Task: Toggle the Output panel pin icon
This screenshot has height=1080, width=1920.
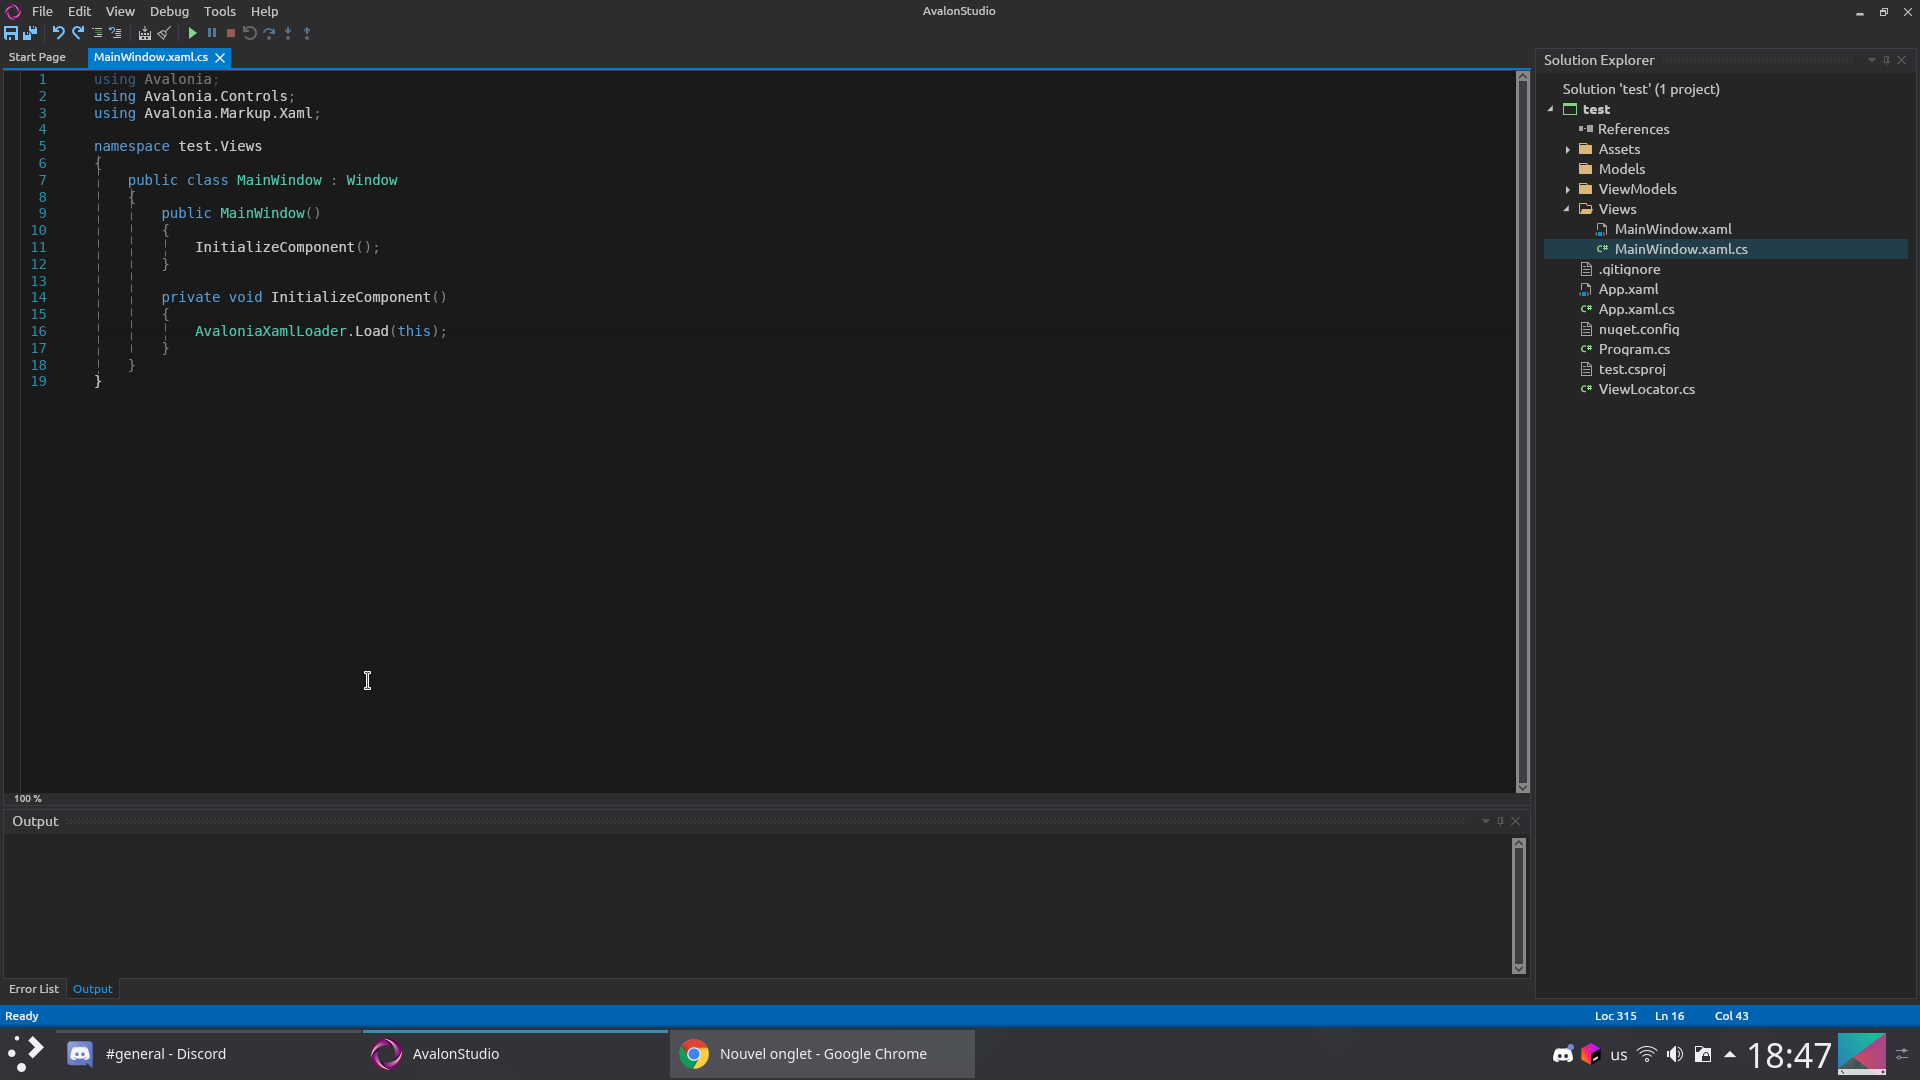Action: coord(1500,820)
